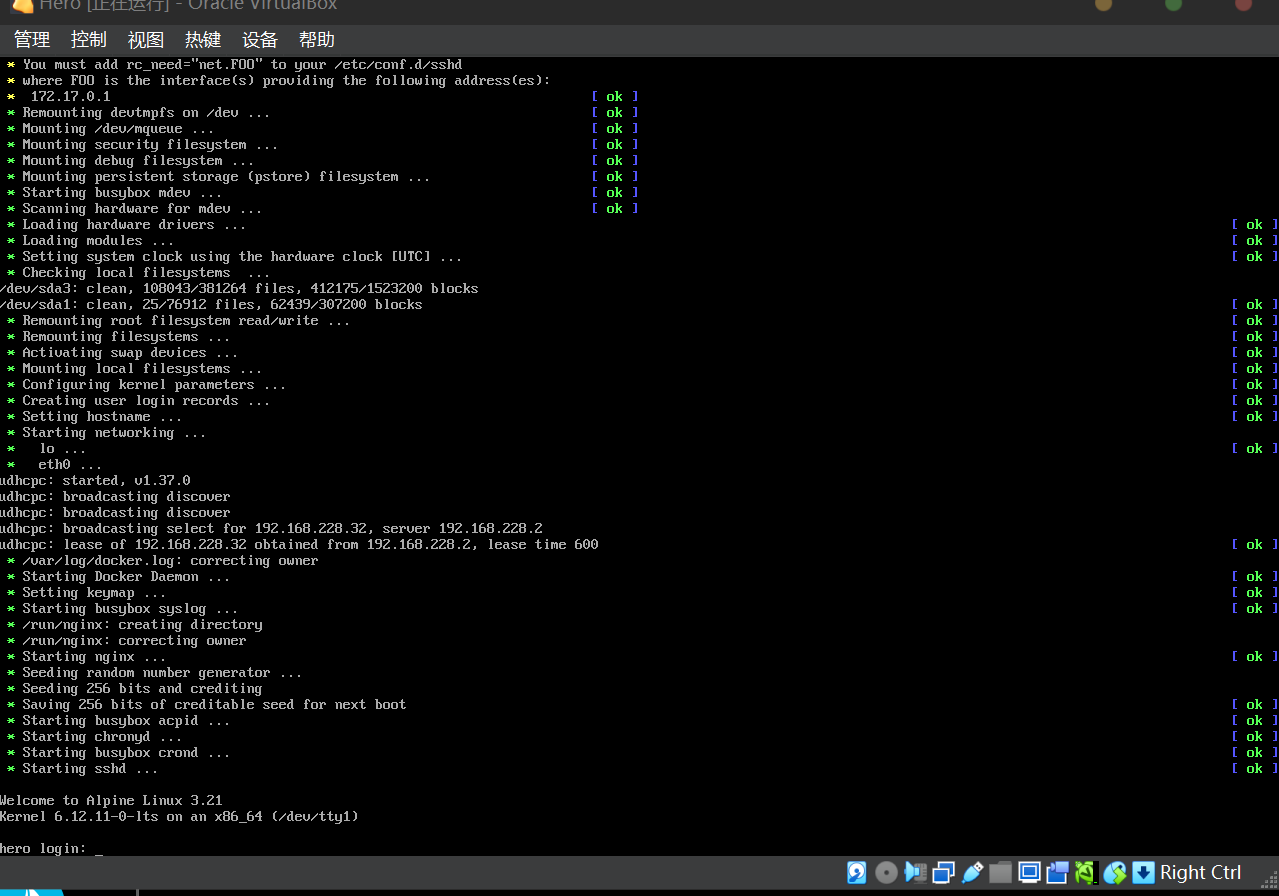The height and width of the screenshot is (896, 1279).
Task: Open the 管理 menu
Action: coord(32,40)
